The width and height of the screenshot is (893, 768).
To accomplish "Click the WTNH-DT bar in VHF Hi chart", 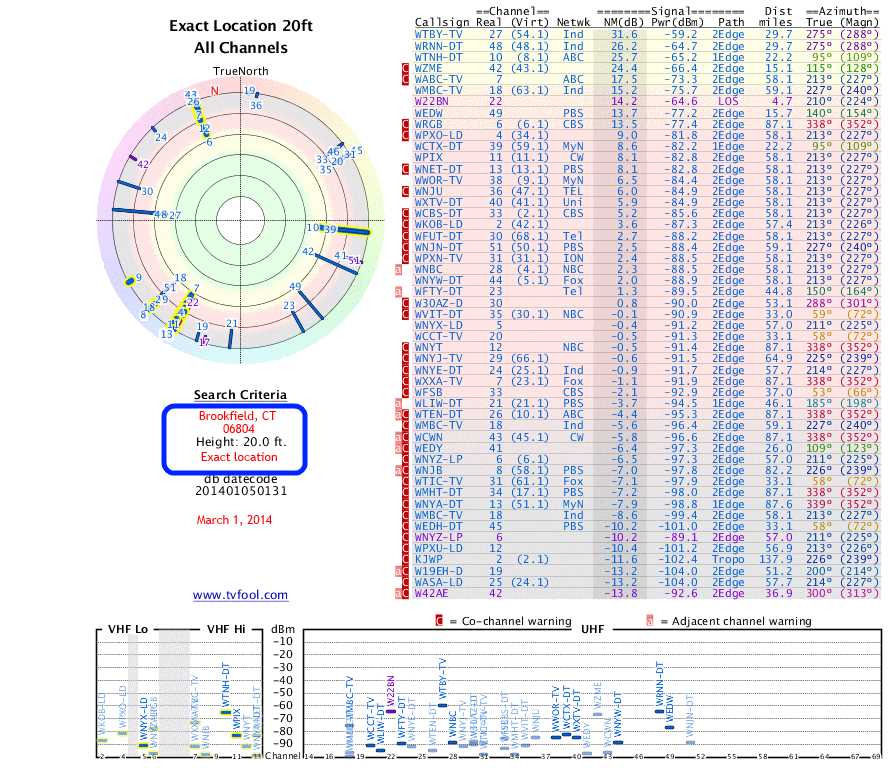I will pos(226,712).
